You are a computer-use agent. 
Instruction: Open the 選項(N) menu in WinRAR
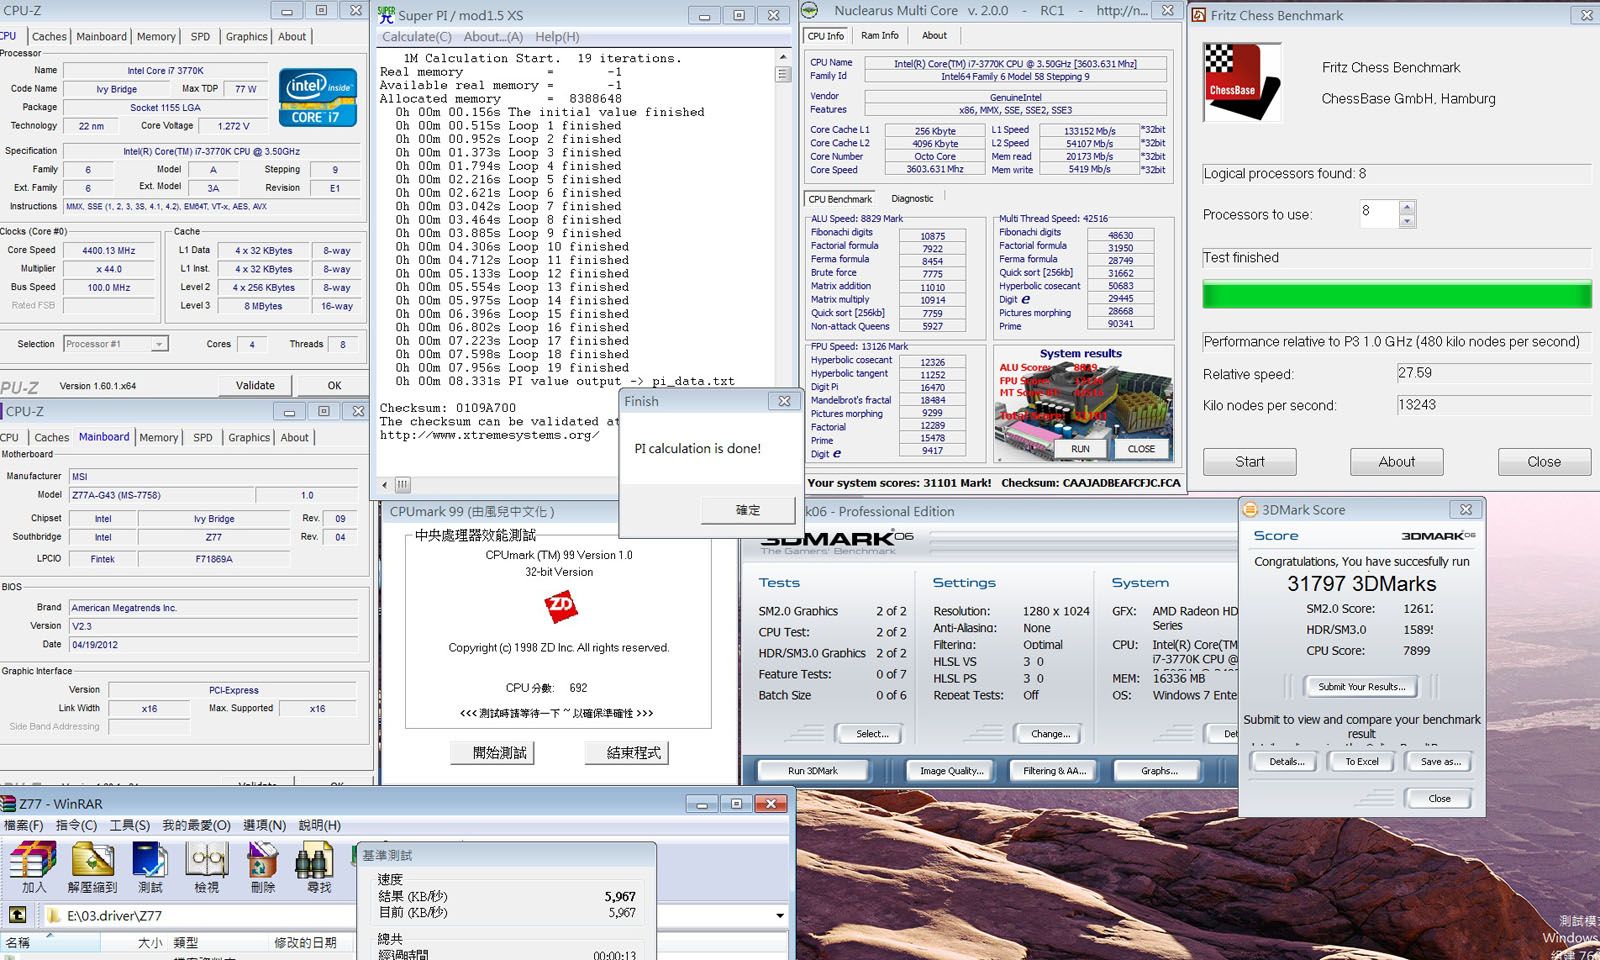264,825
